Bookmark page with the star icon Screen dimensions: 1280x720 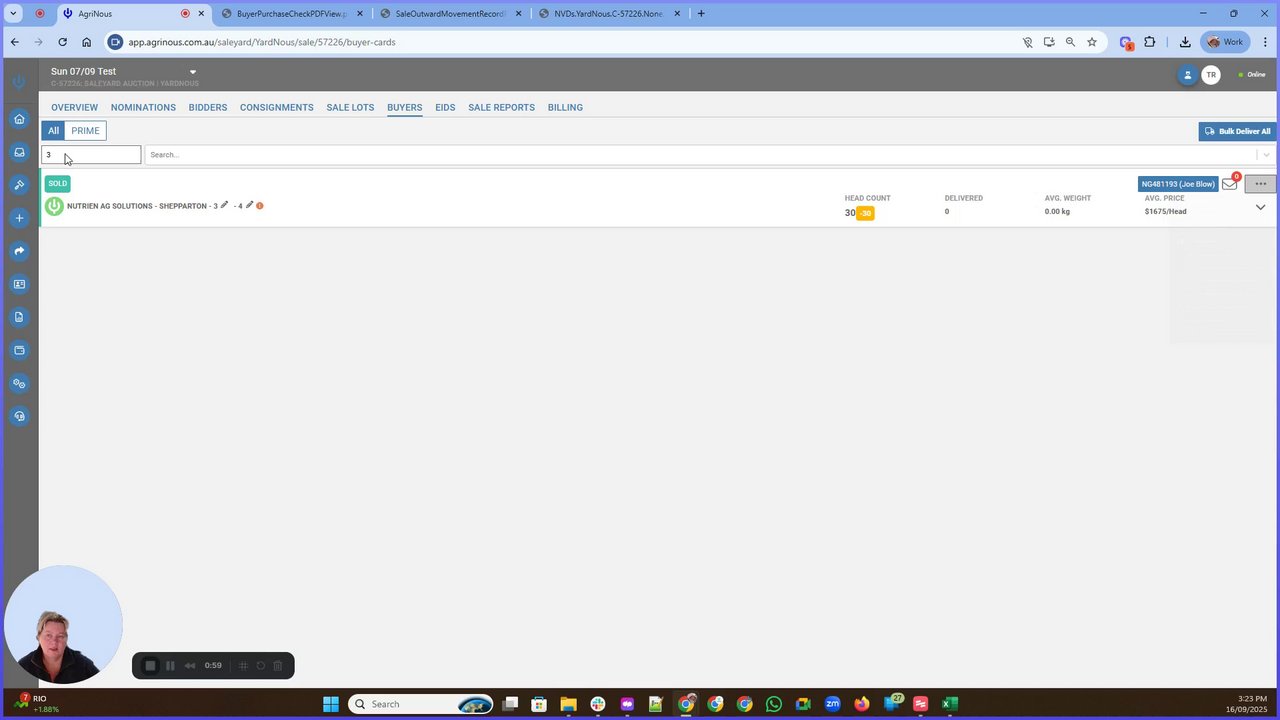tap(1092, 42)
